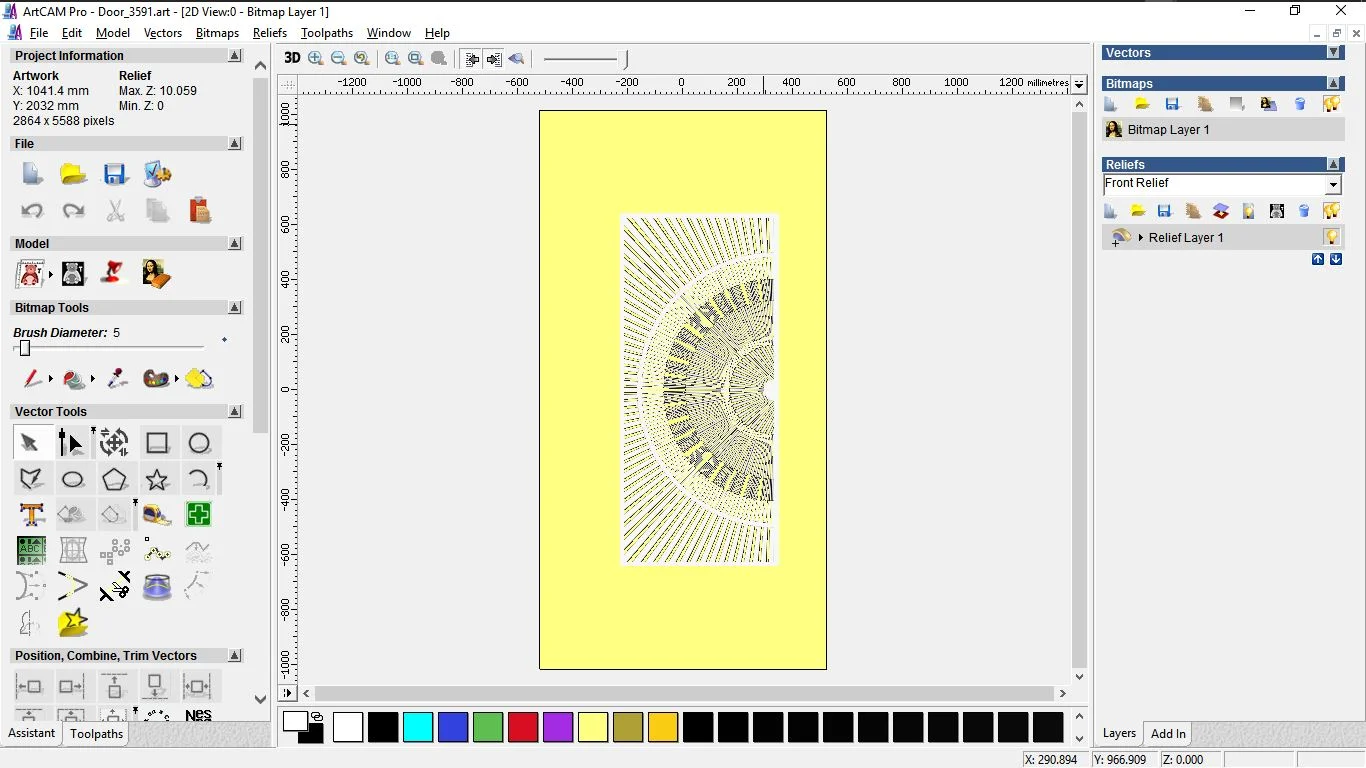The height and width of the screenshot is (768, 1366).
Task: Open the Toolpaths menu
Action: coord(326,33)
